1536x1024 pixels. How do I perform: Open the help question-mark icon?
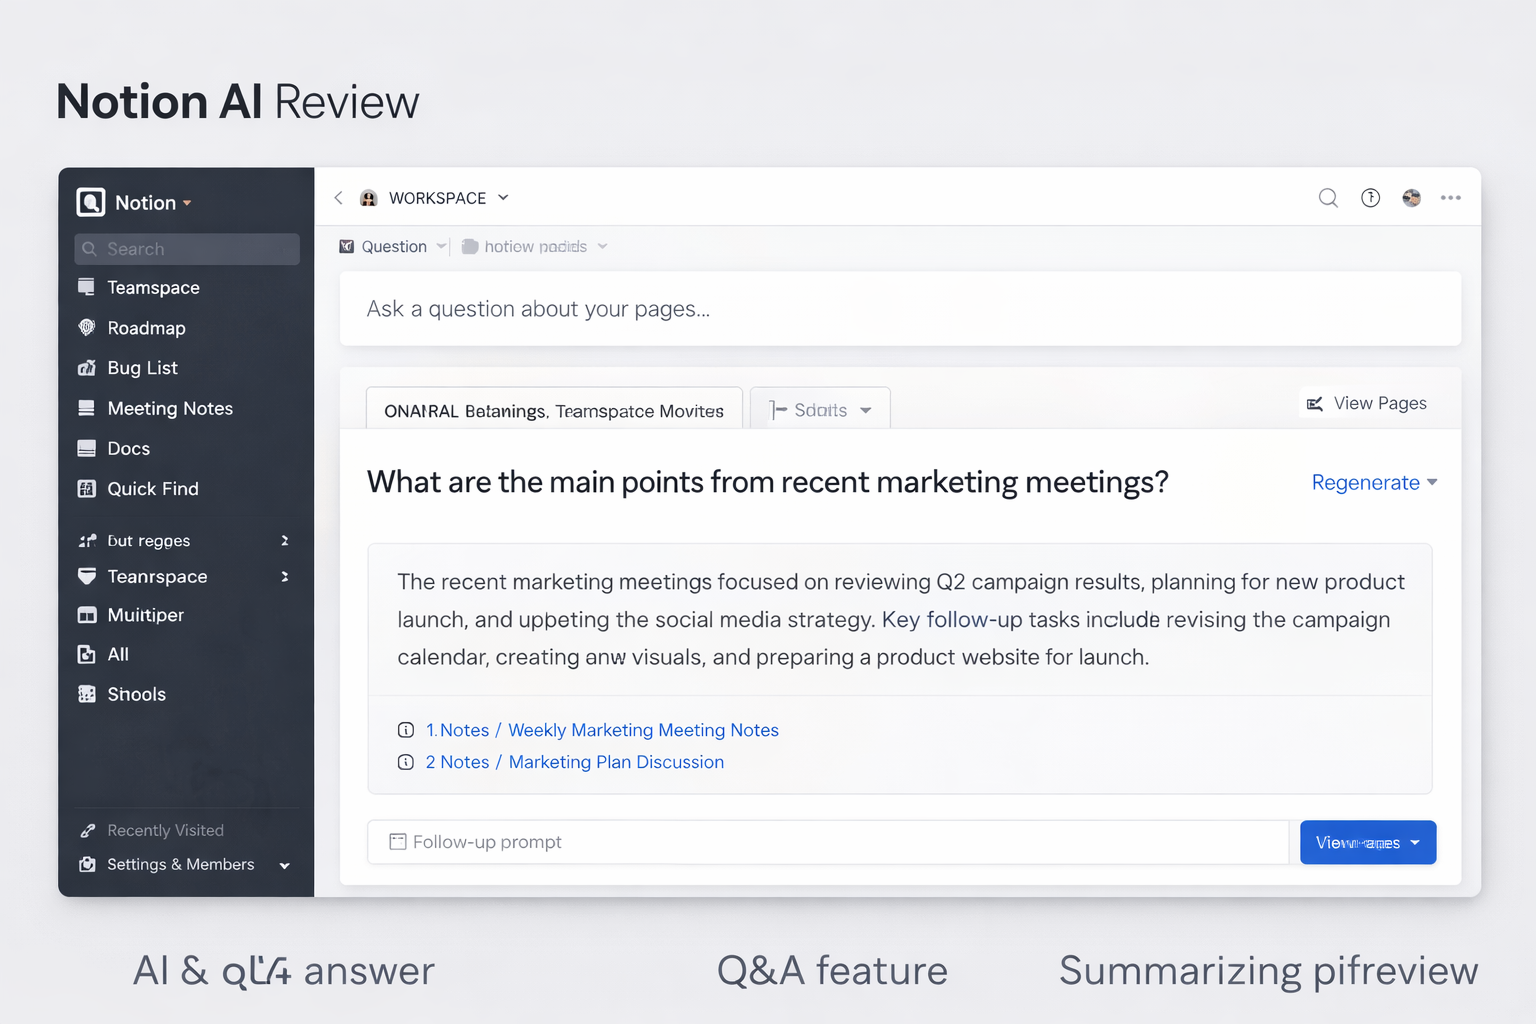[1370, 197]
